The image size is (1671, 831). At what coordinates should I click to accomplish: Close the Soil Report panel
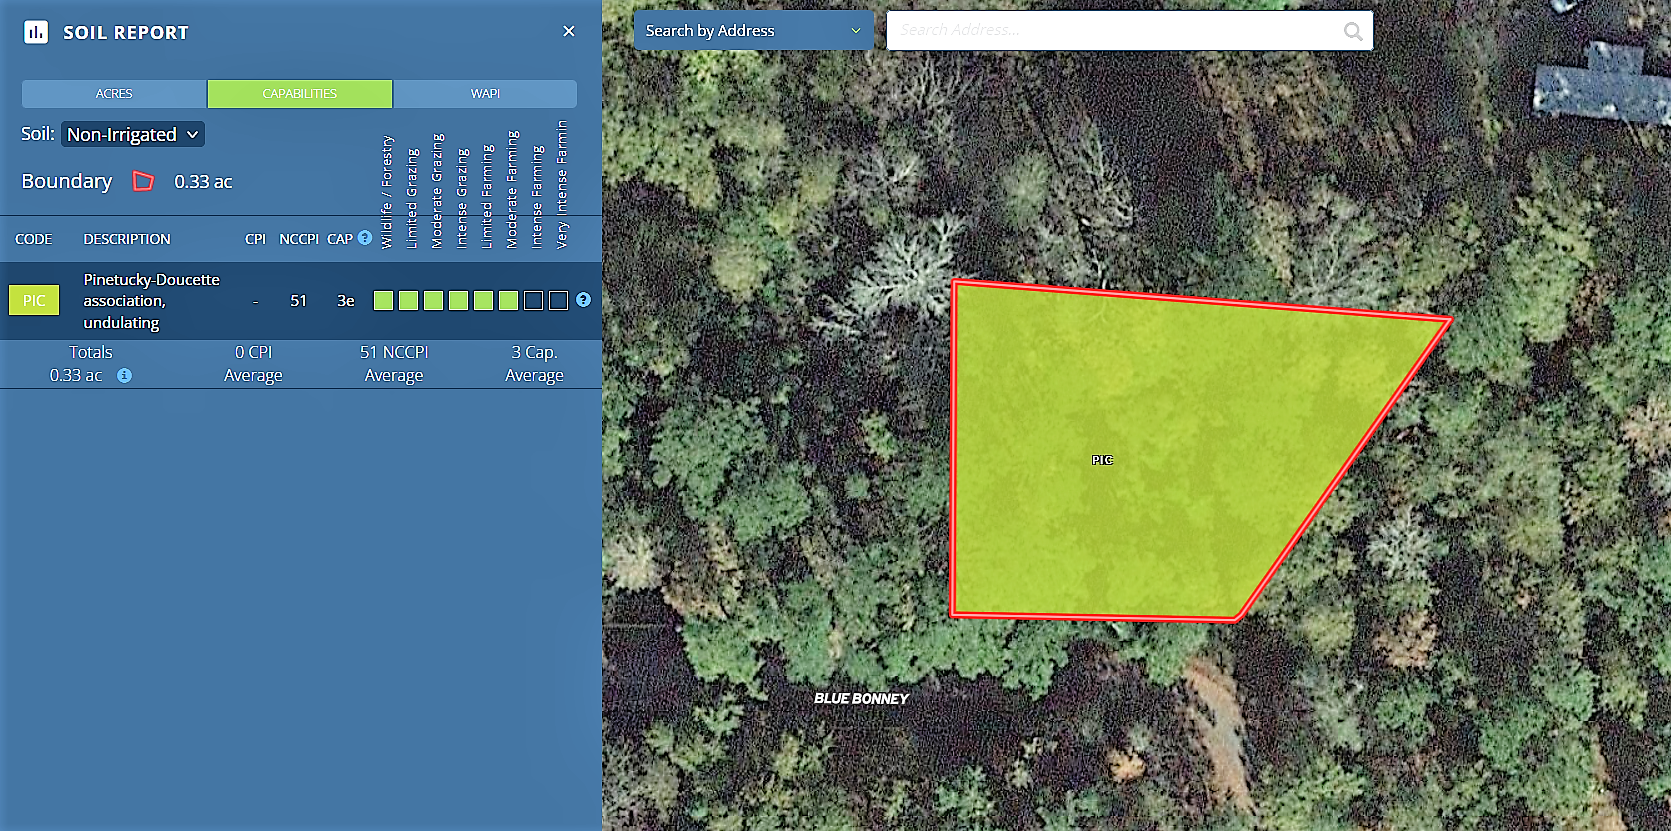click(x=569, y=31)
